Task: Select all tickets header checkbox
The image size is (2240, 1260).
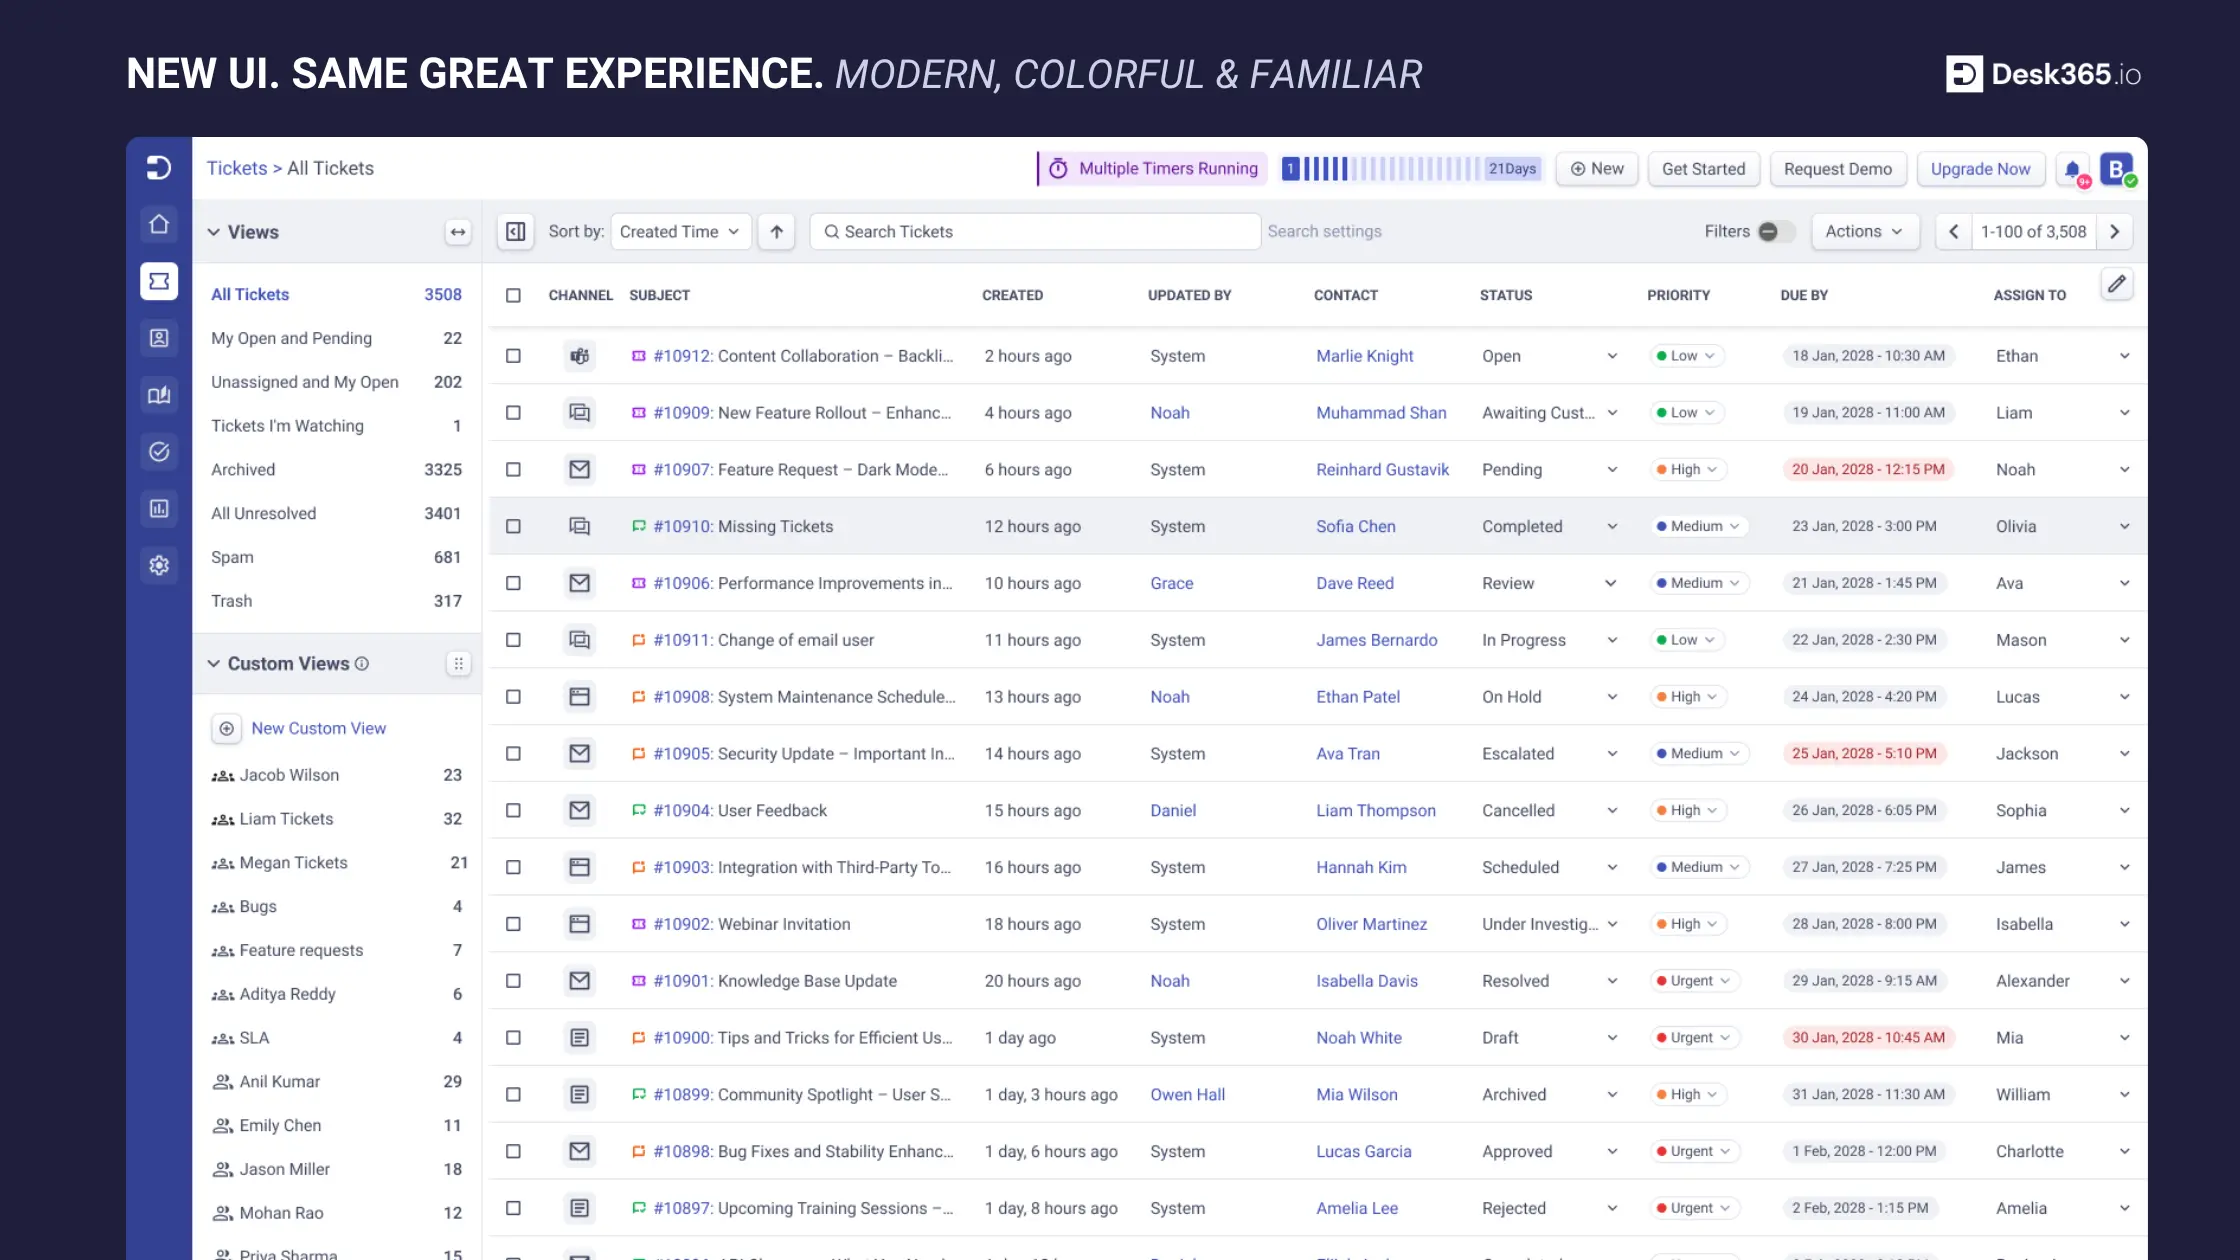Action: 513,295
